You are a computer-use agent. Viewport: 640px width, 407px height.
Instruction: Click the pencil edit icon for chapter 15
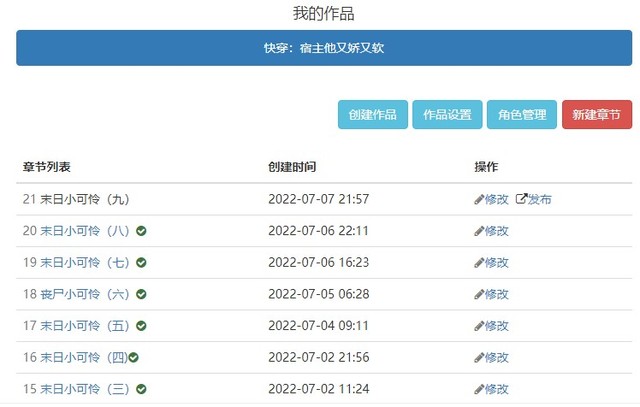coord(479,390)
